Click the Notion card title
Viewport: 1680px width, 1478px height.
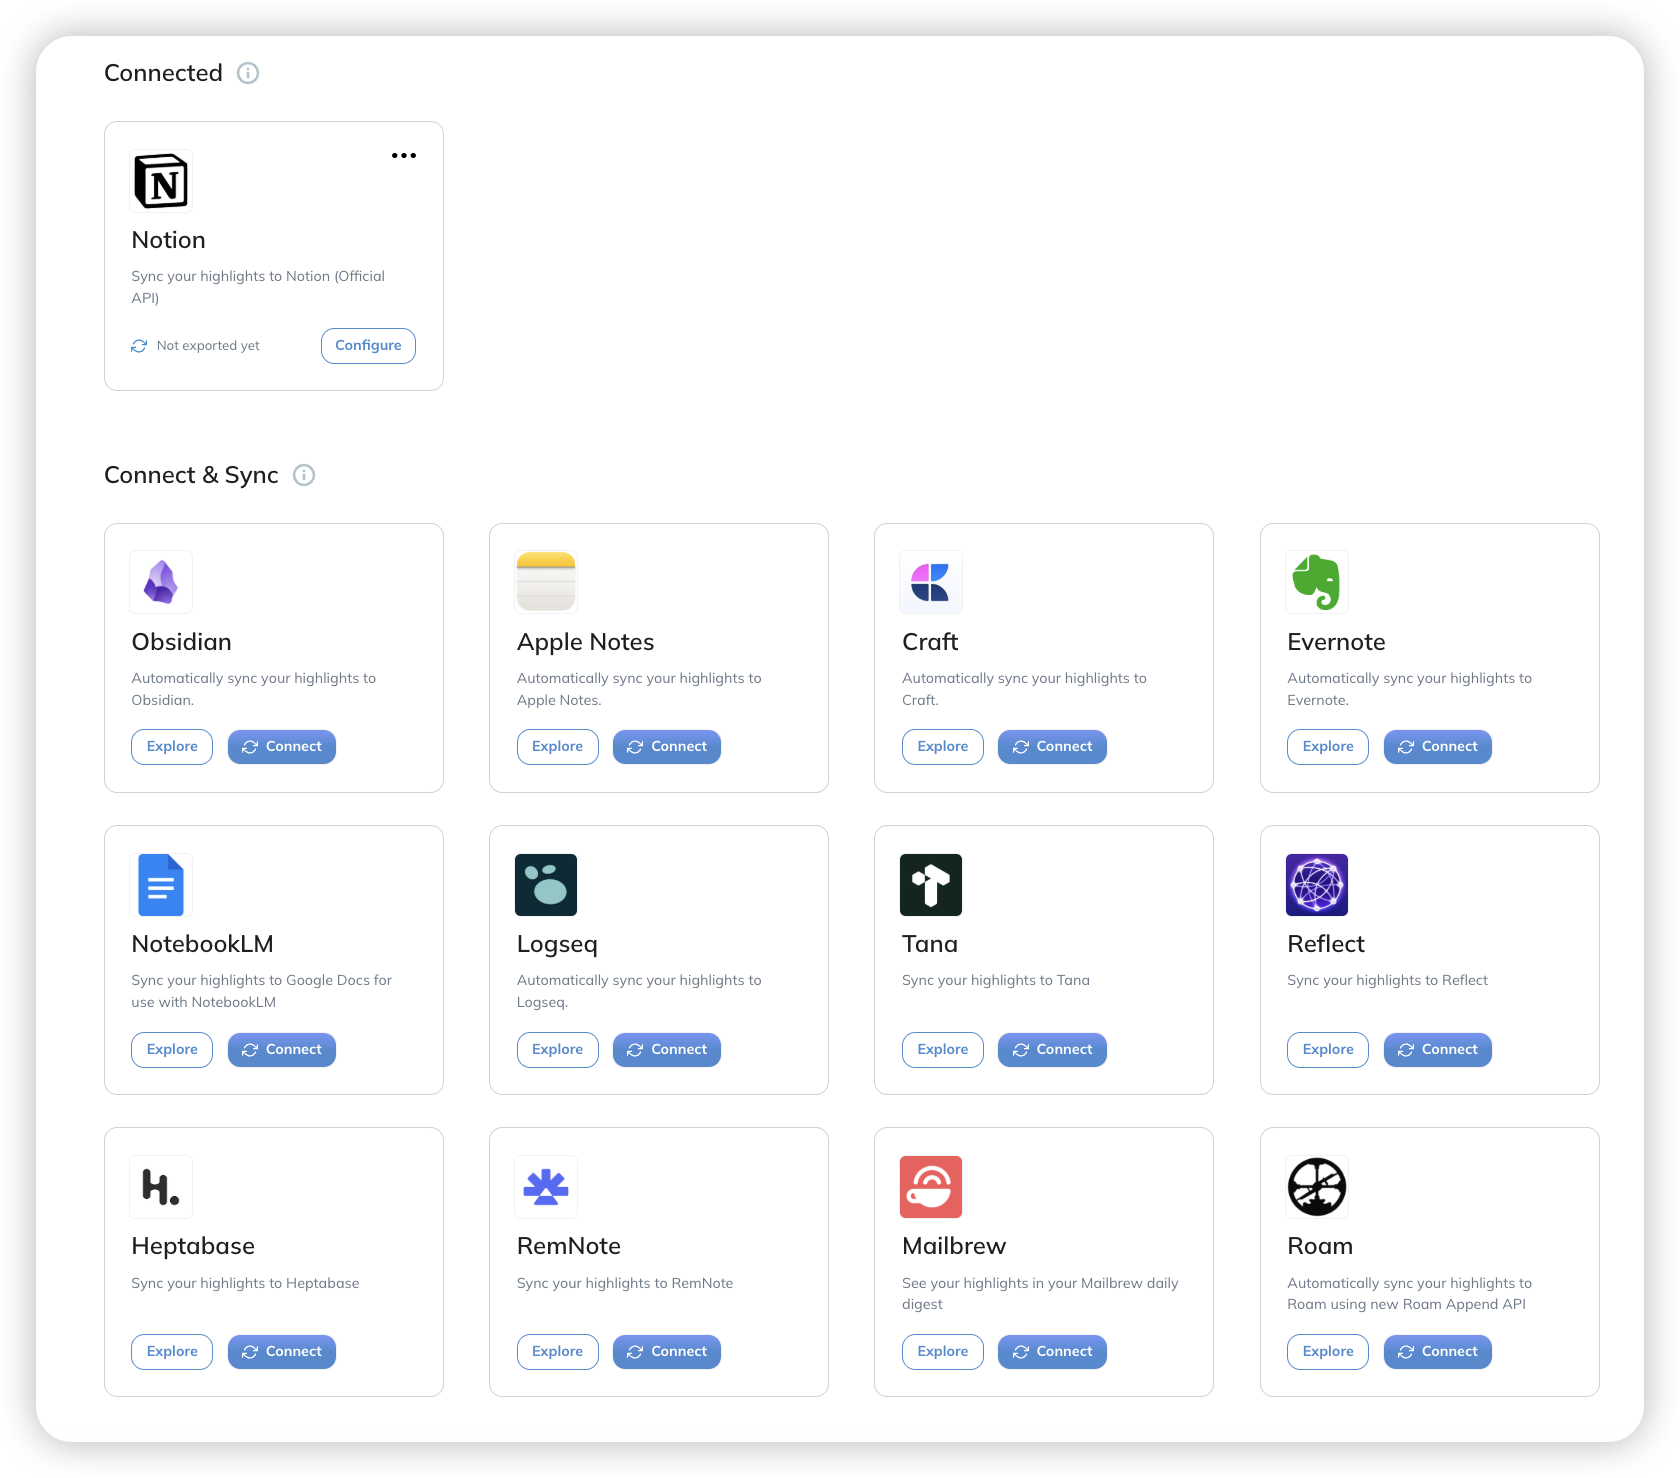click(x=168, y=240)
